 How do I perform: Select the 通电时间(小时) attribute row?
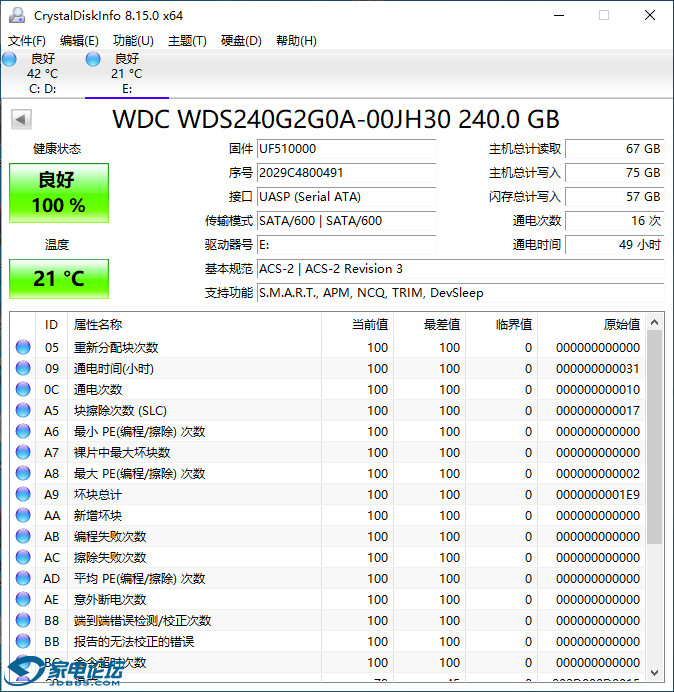[328, 369]
